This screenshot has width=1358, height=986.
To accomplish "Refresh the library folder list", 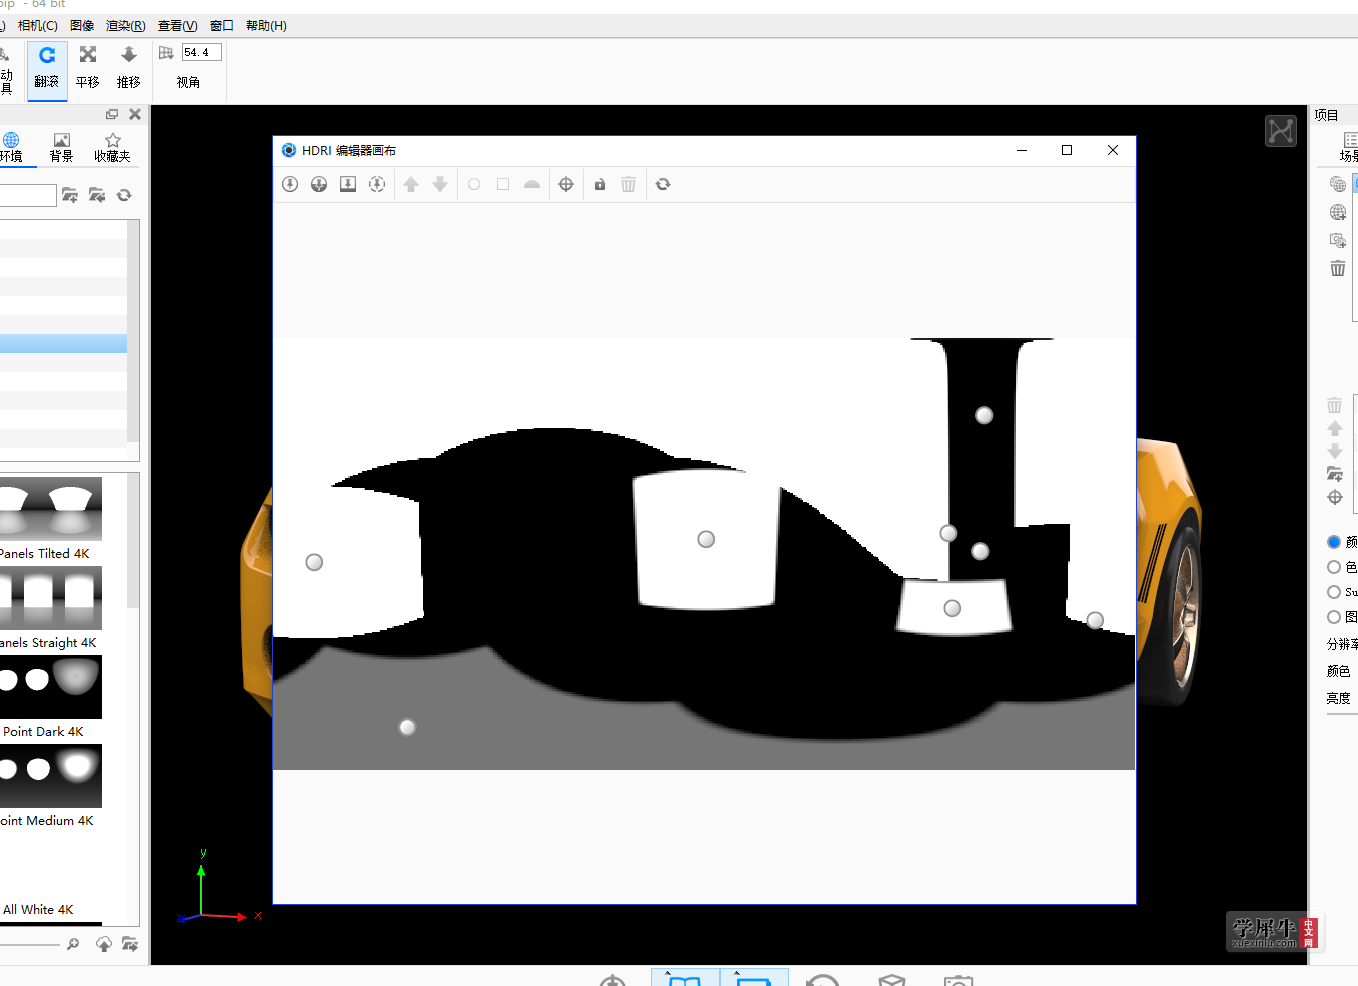I will click(x=124, y=195).
